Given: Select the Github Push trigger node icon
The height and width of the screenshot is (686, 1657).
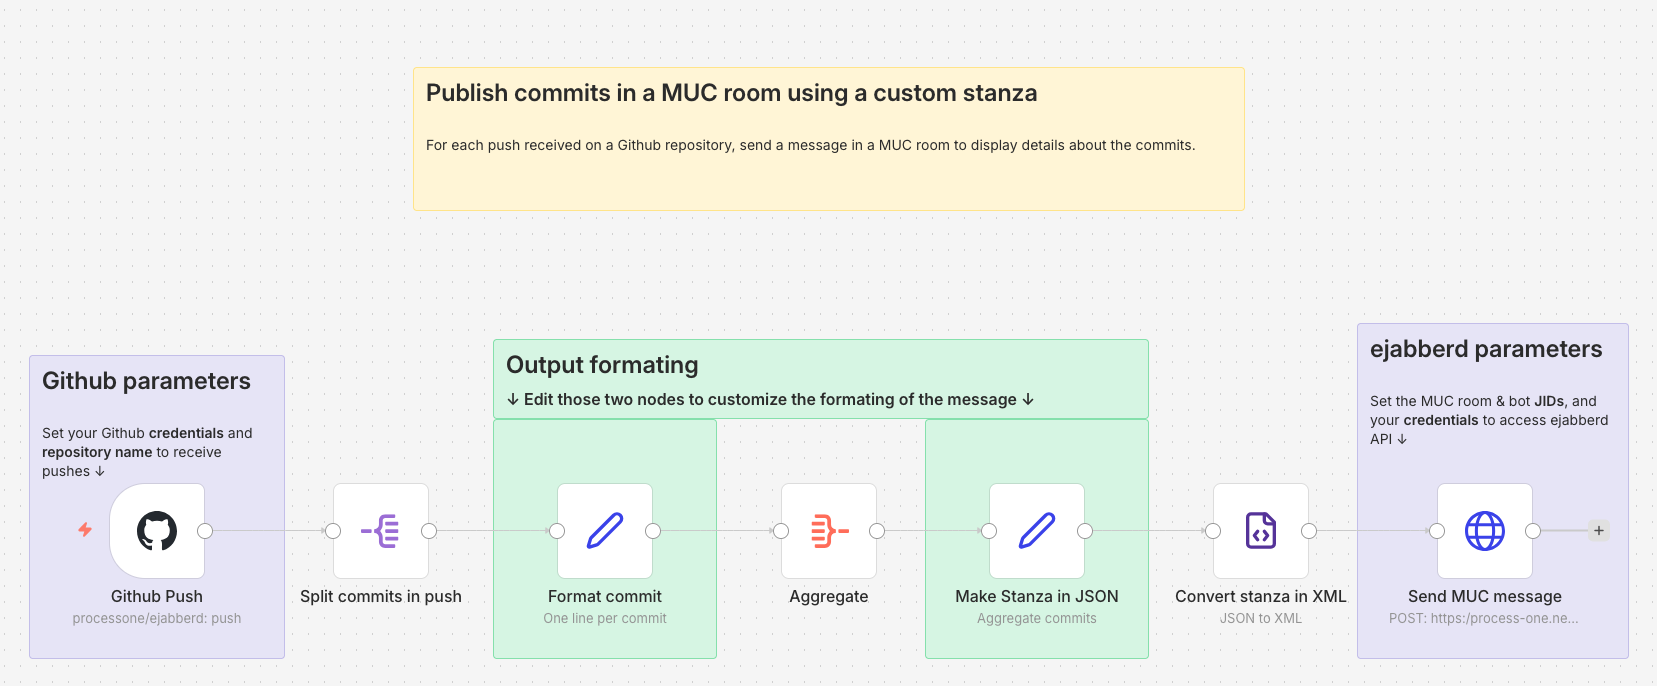Looking at the screenshot, I should point(157,531).
